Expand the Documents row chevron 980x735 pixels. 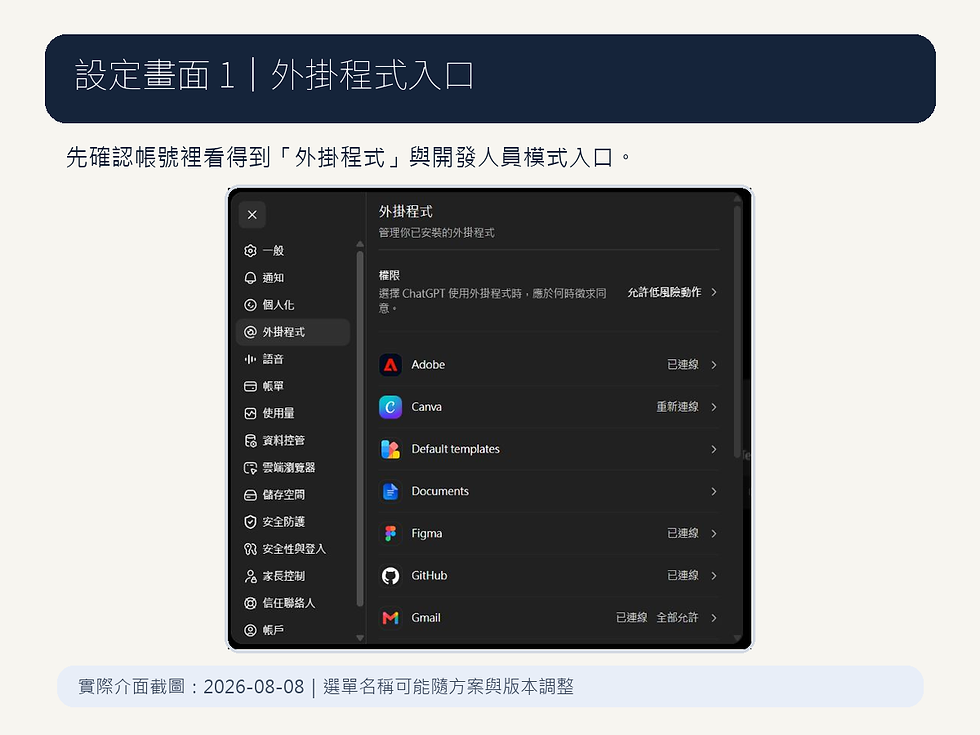pos(714,491)
